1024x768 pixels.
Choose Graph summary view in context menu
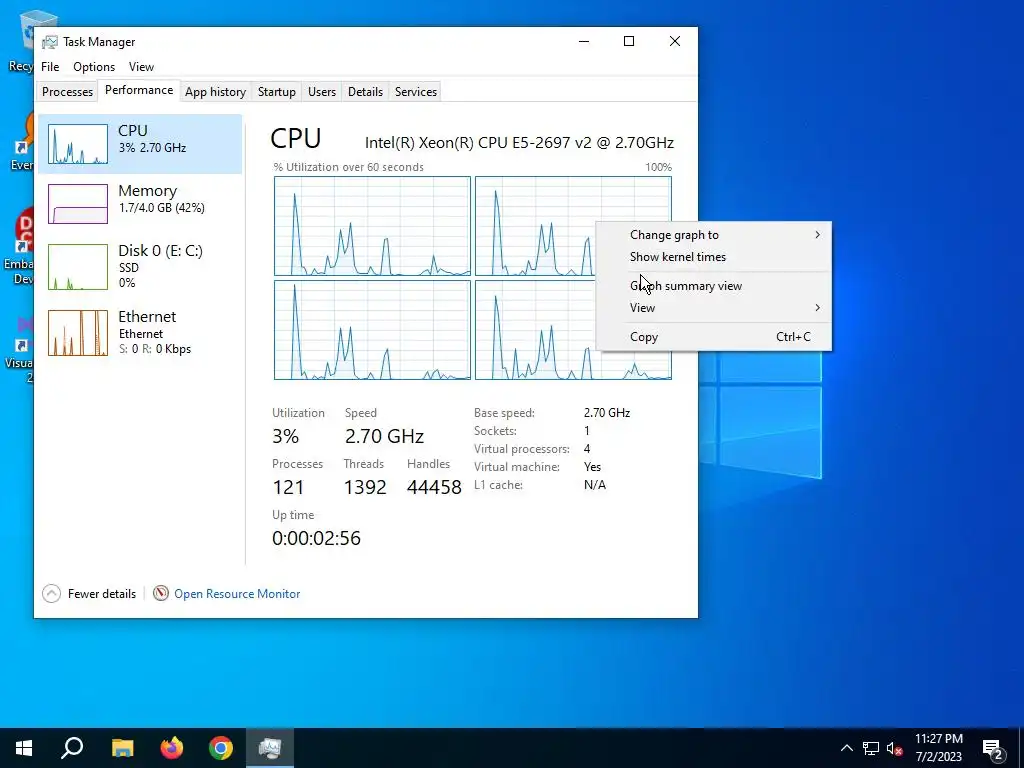pyautogui.click(x=714, y=286)
